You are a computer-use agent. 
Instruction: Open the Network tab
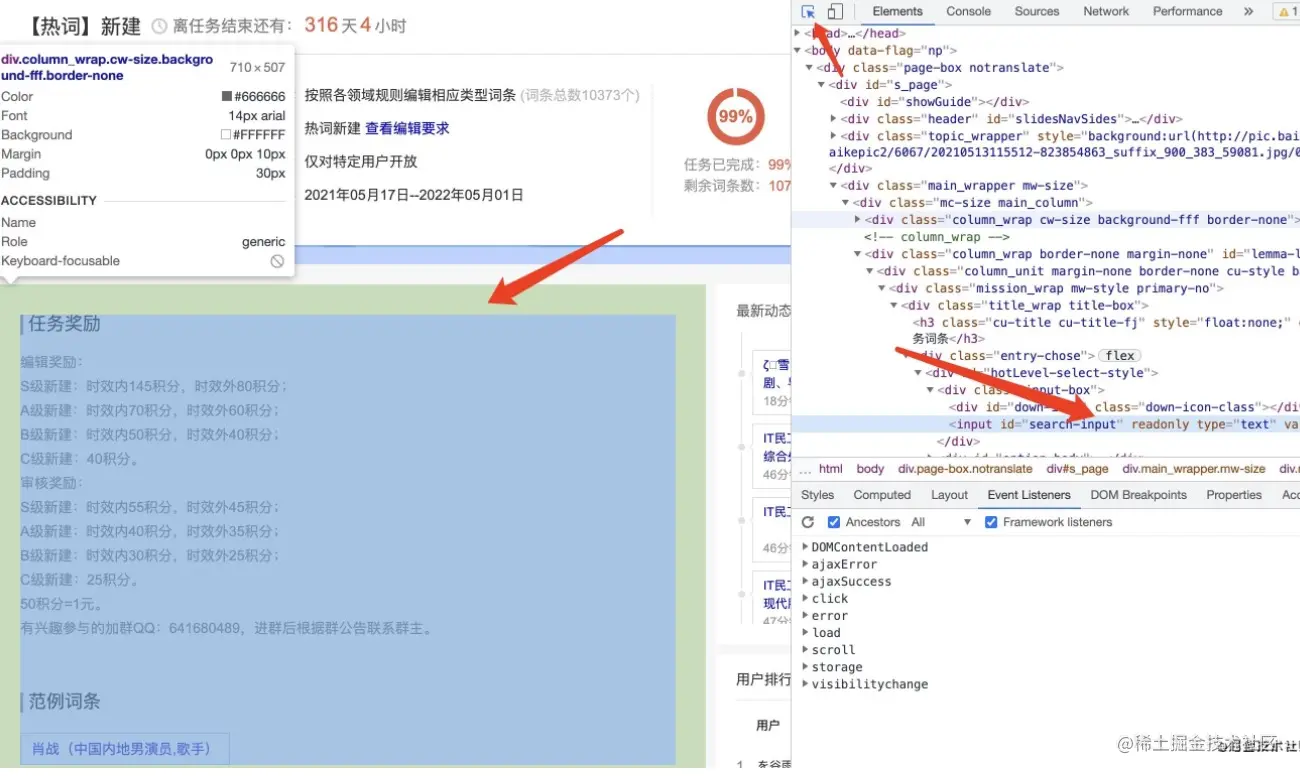coord(1106,12)
